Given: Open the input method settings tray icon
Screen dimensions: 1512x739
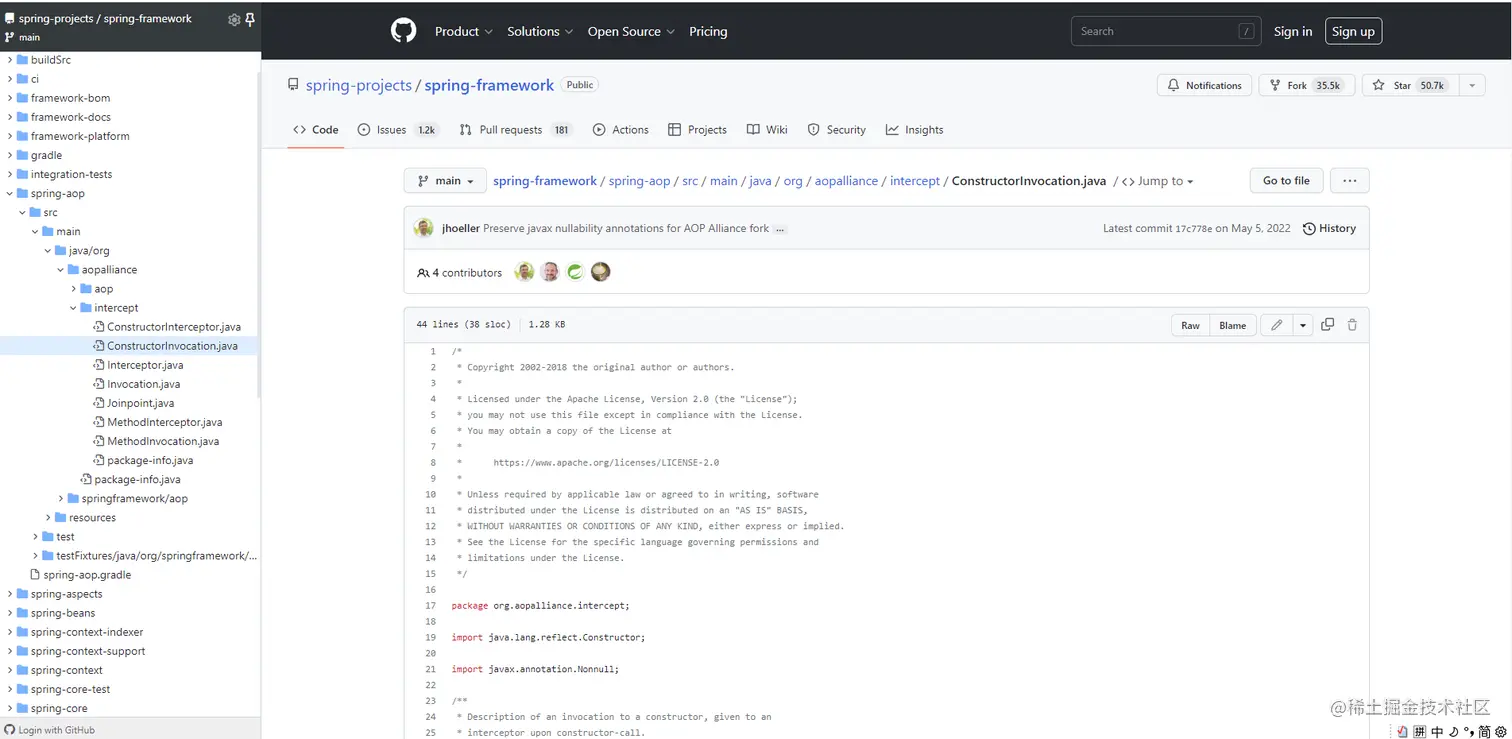Looking at the screenshot, I should 1500,732.
